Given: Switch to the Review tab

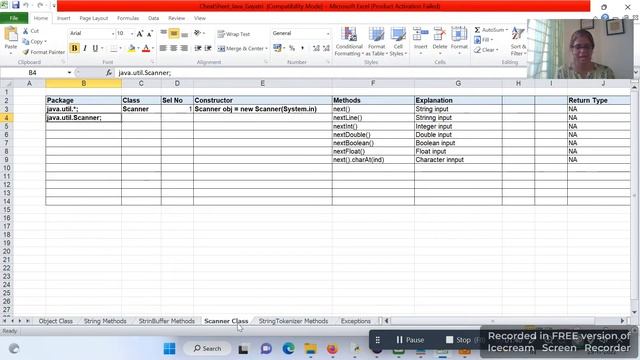Looking at the screenshot, I should 176,18.
